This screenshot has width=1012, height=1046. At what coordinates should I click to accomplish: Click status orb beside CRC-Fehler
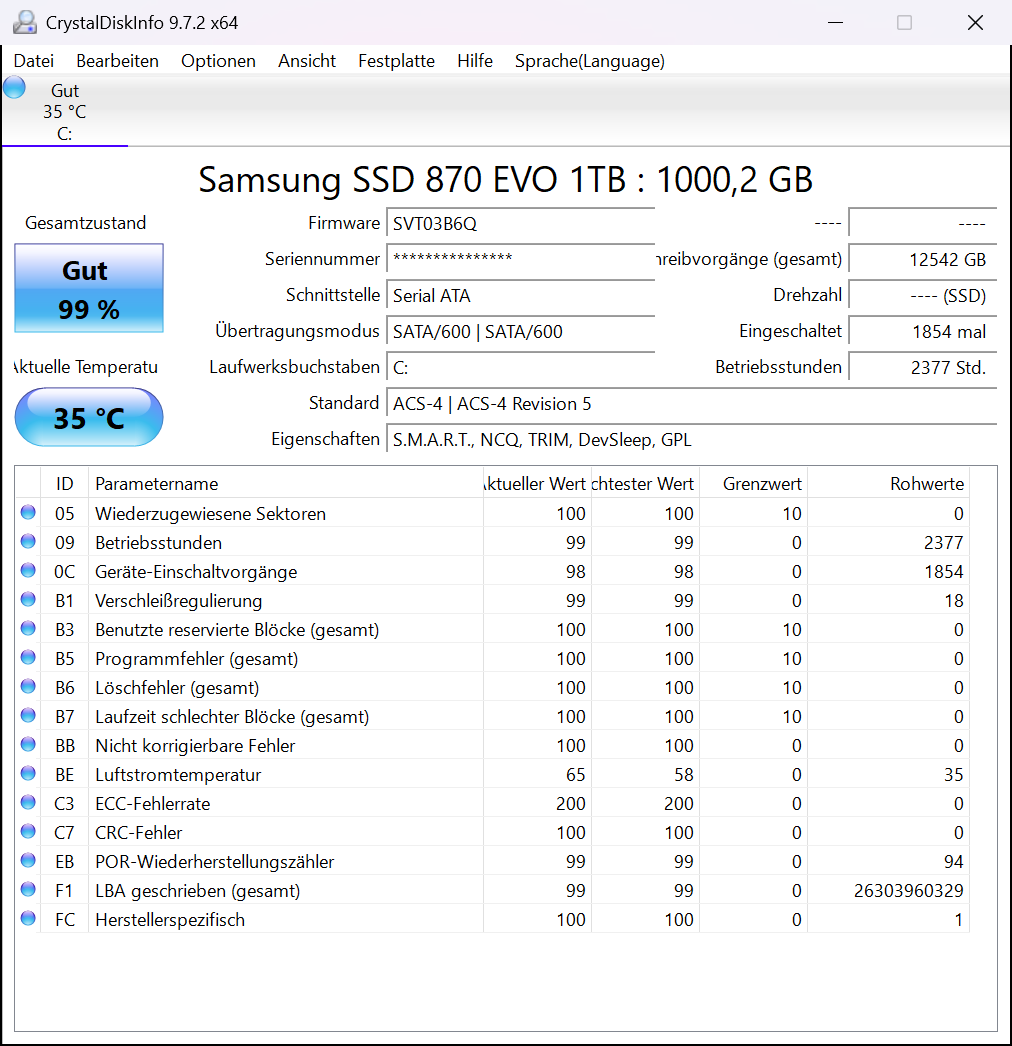tap(28, 831)
